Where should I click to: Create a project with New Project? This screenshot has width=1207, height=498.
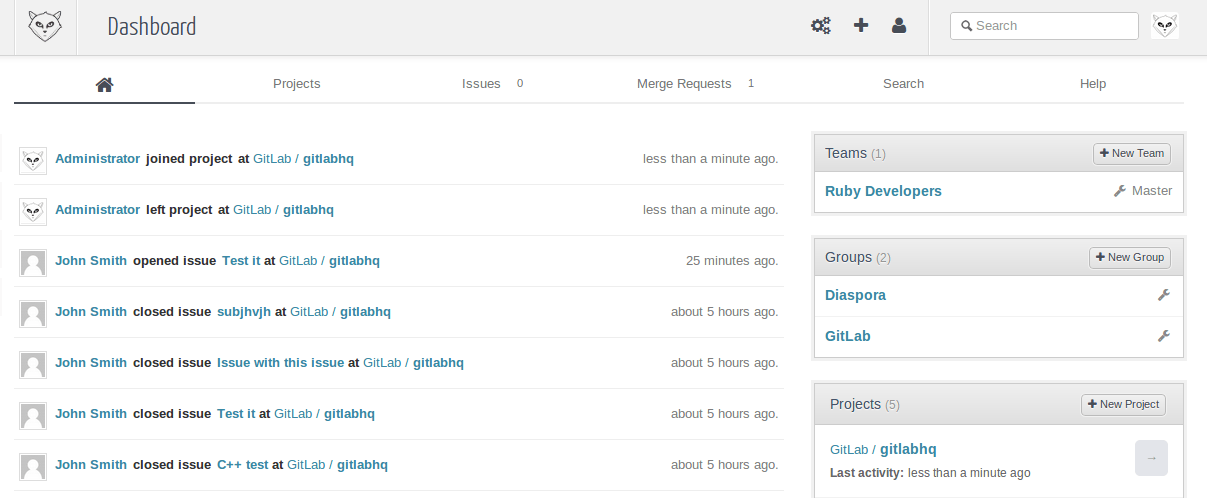coord(1123,404)
